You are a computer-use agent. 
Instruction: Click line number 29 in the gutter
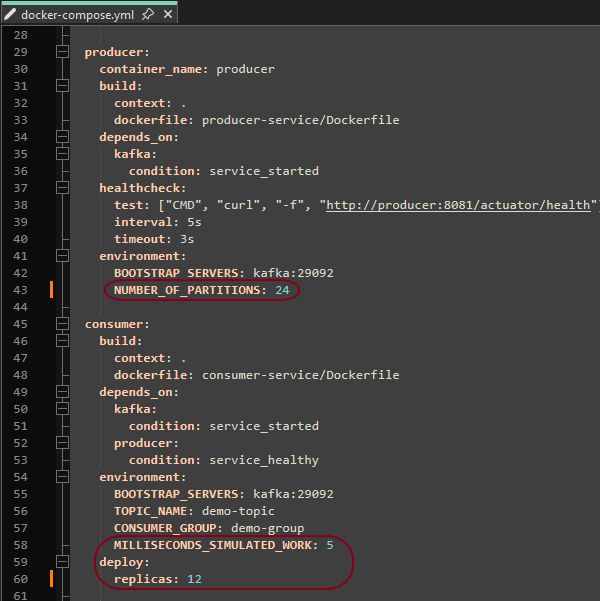pyautogui.click(x=20, y=52)
